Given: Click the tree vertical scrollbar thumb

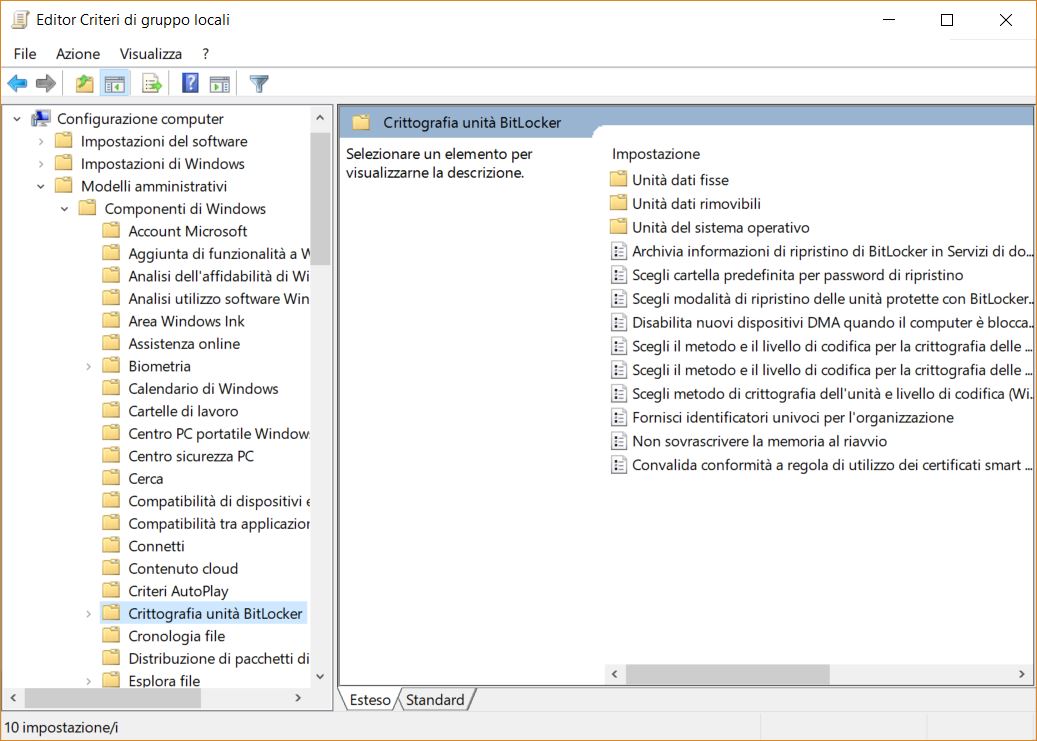Looking at the screenshot, I should point(320,198).
